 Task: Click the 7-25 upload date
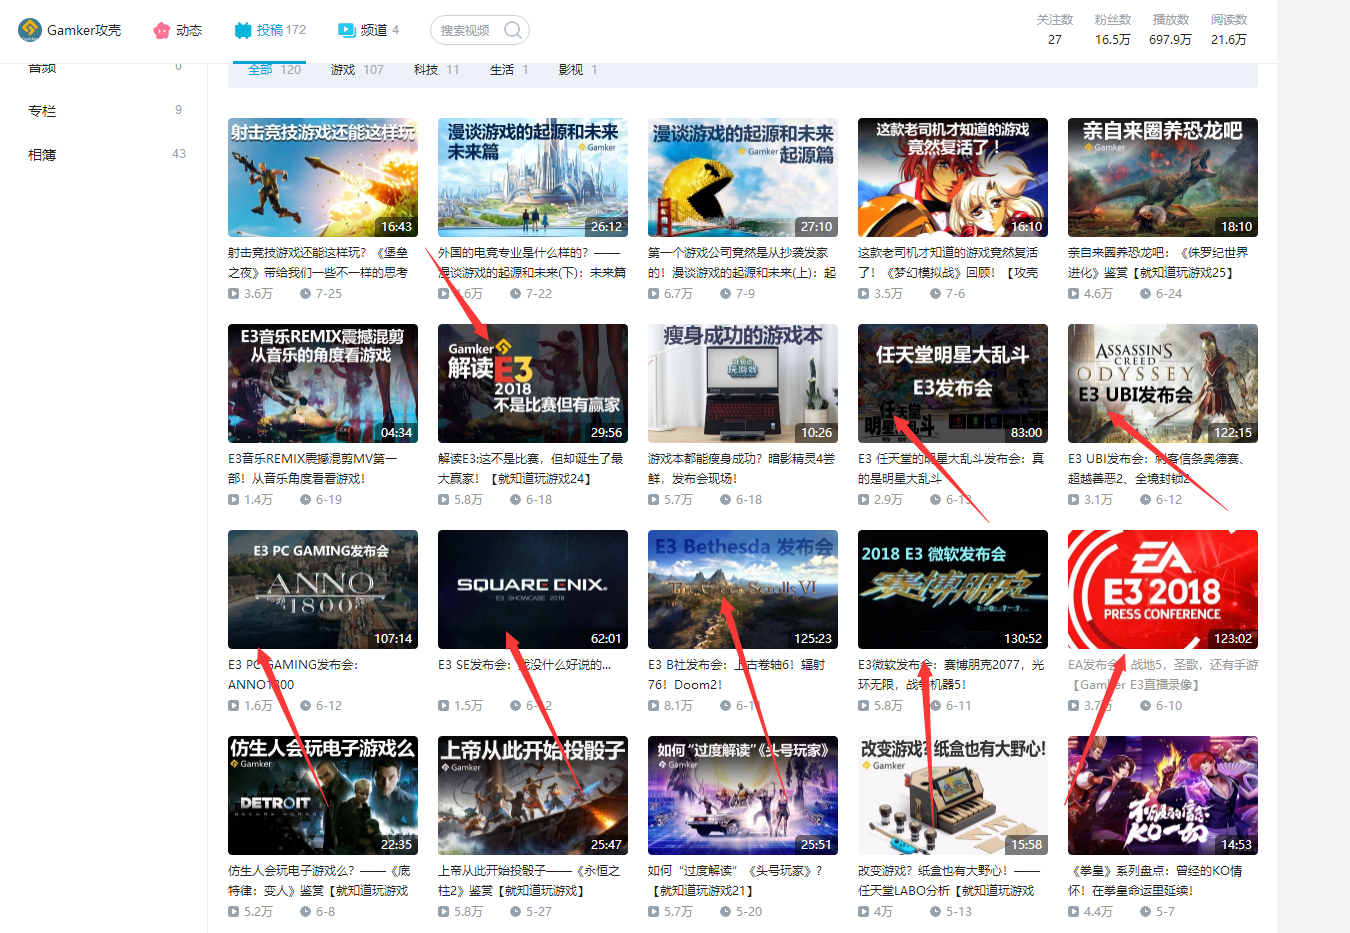pyautogui.click(x=321, y=294)
